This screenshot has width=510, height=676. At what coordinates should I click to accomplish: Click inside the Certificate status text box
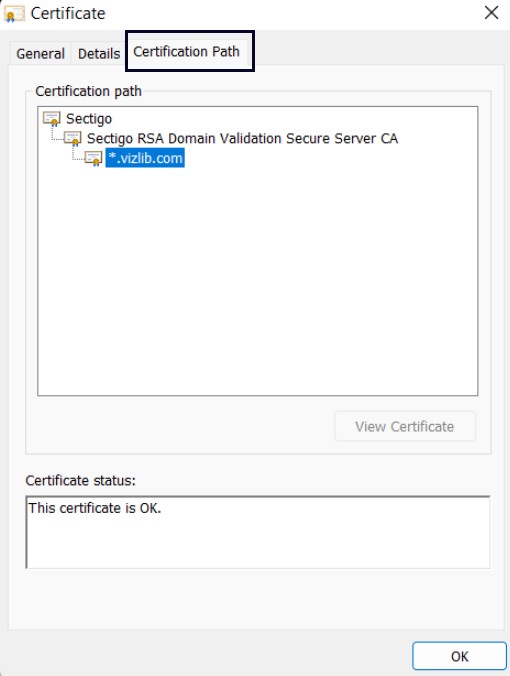pos(258,532)
